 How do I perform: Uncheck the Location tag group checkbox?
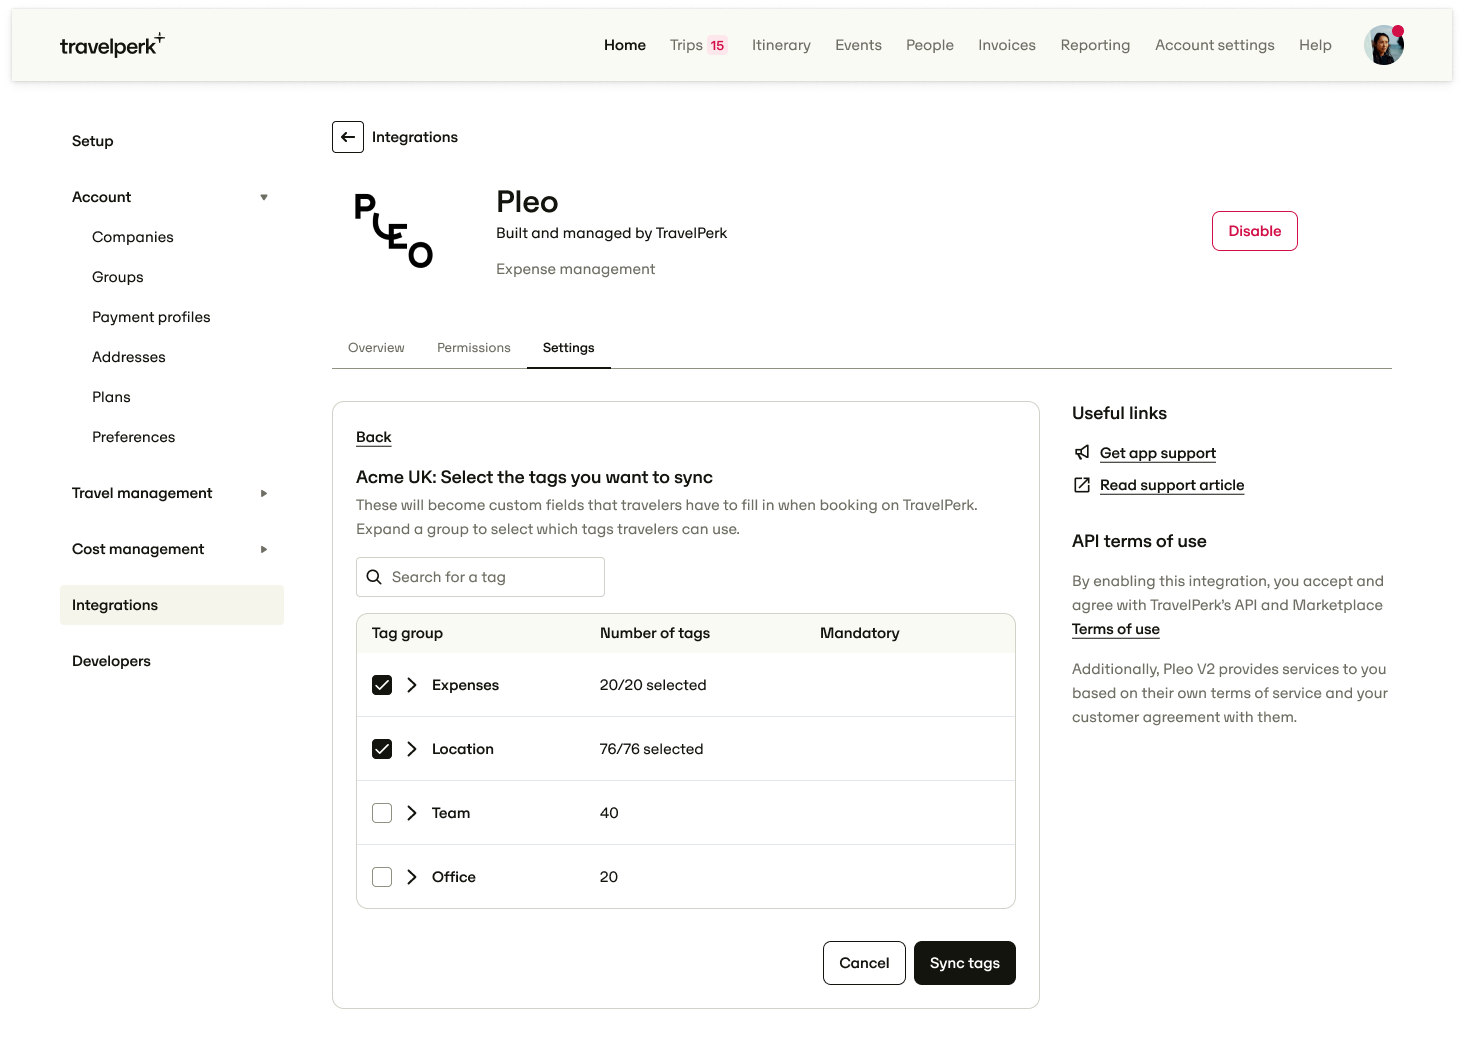click(382, 749)
